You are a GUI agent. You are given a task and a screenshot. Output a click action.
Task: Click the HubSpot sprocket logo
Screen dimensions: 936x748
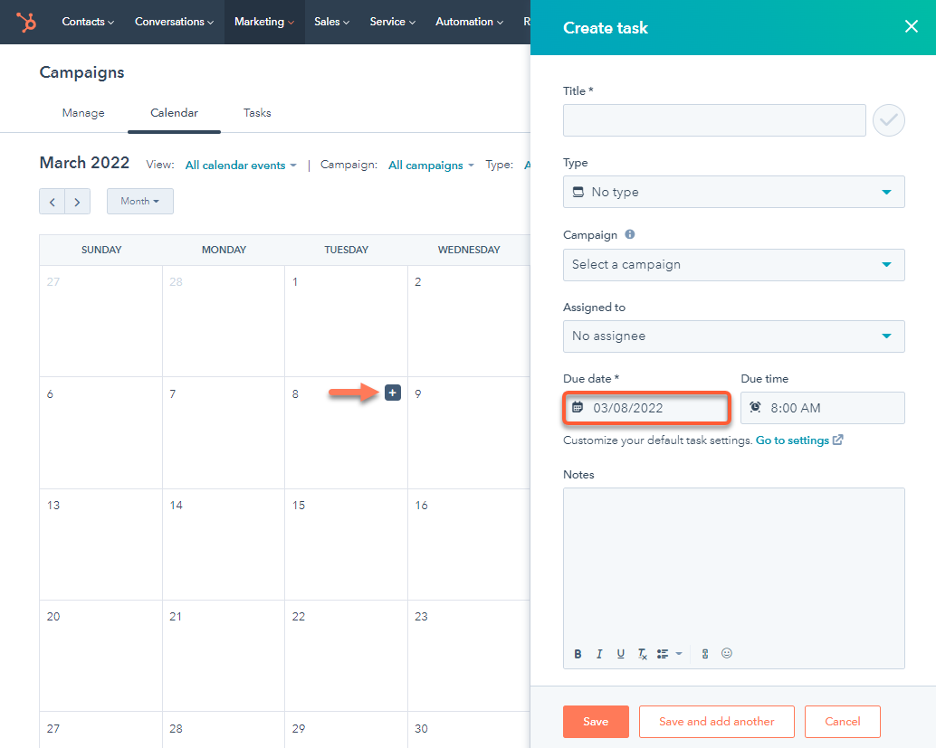[x=26, y=21]
